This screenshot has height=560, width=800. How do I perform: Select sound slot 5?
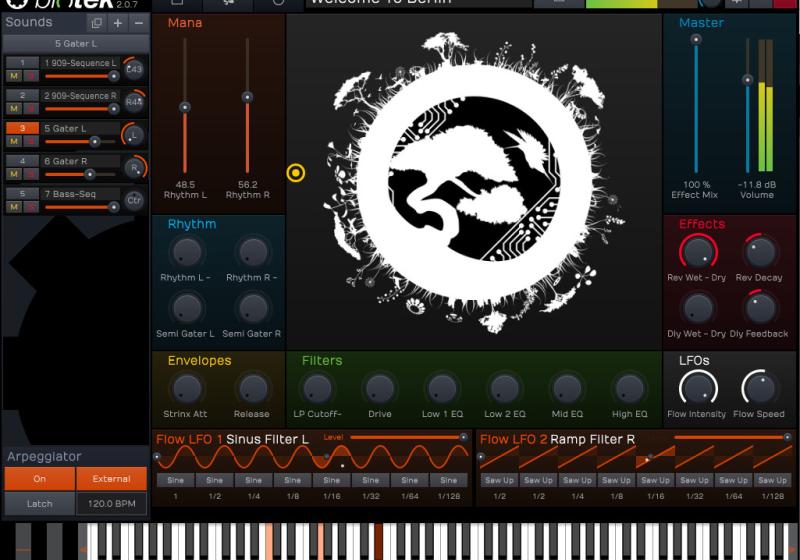pos(22,194)
